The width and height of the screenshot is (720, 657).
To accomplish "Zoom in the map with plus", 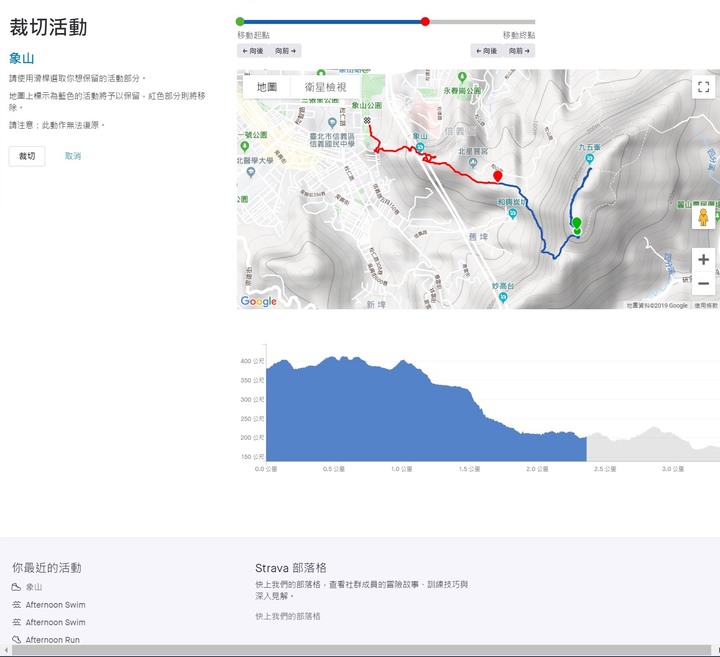I will 703,259.
